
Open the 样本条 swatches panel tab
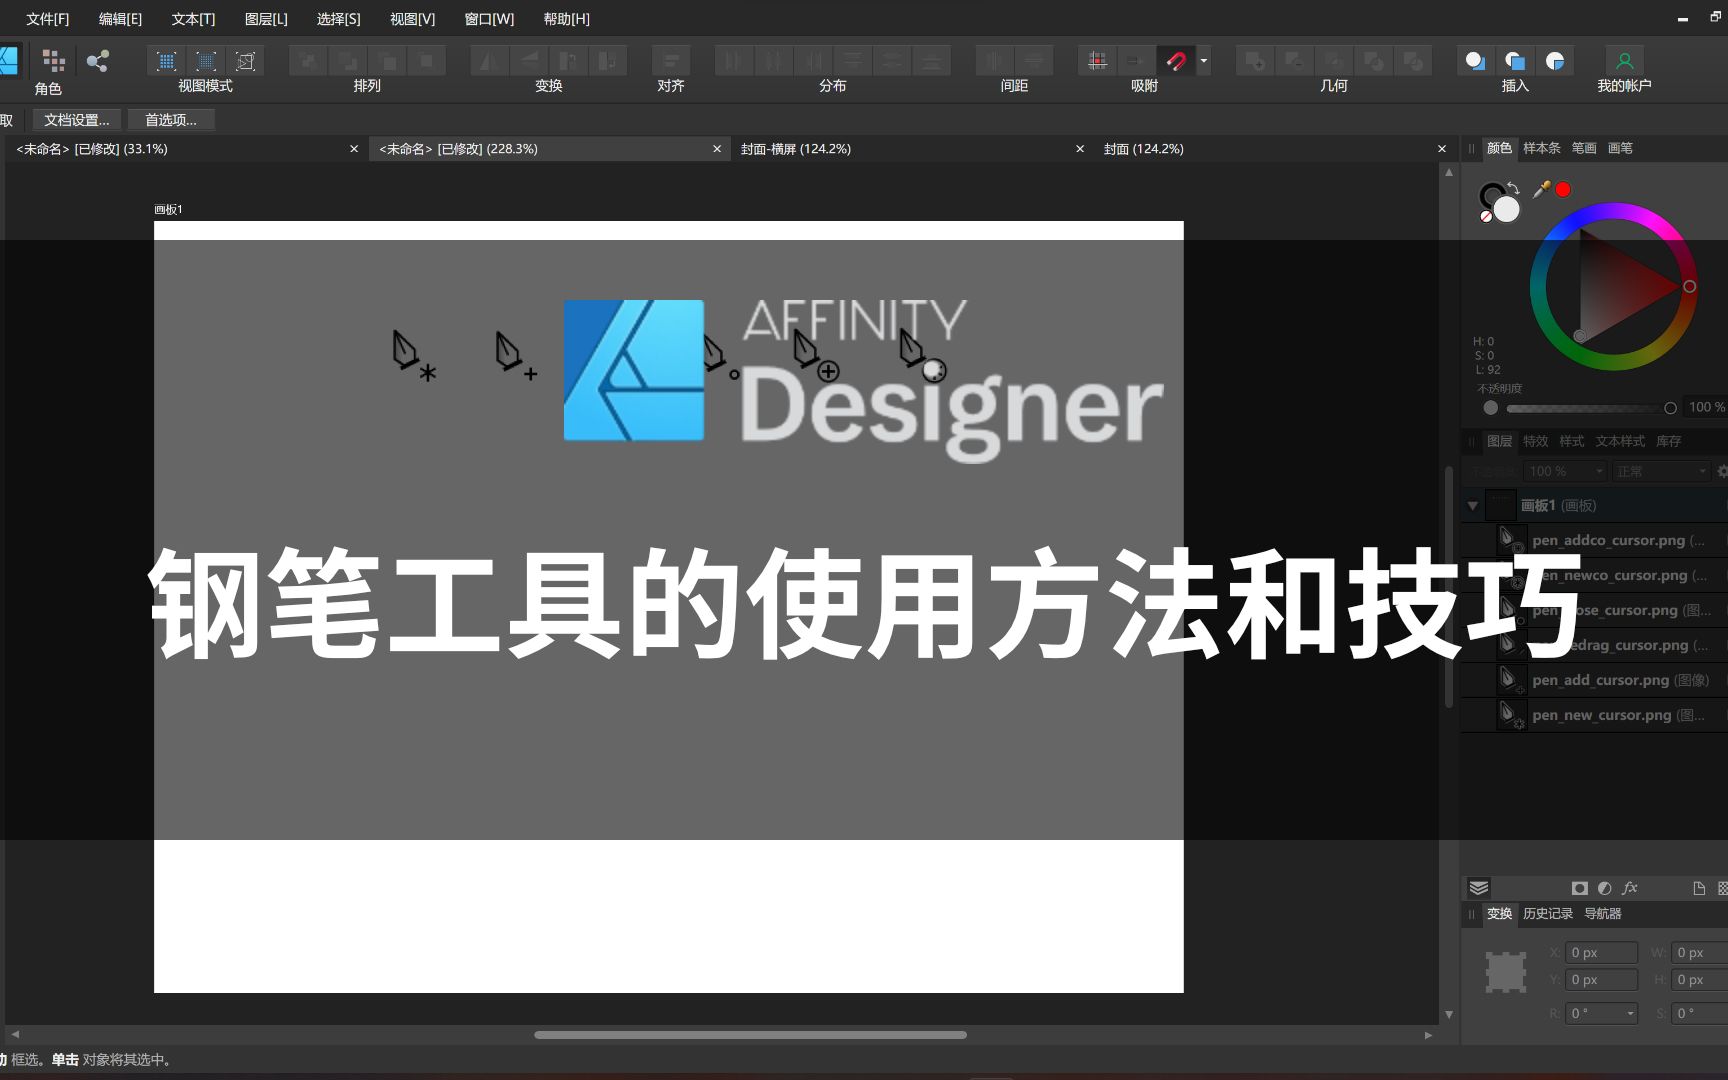[1542, 148]
